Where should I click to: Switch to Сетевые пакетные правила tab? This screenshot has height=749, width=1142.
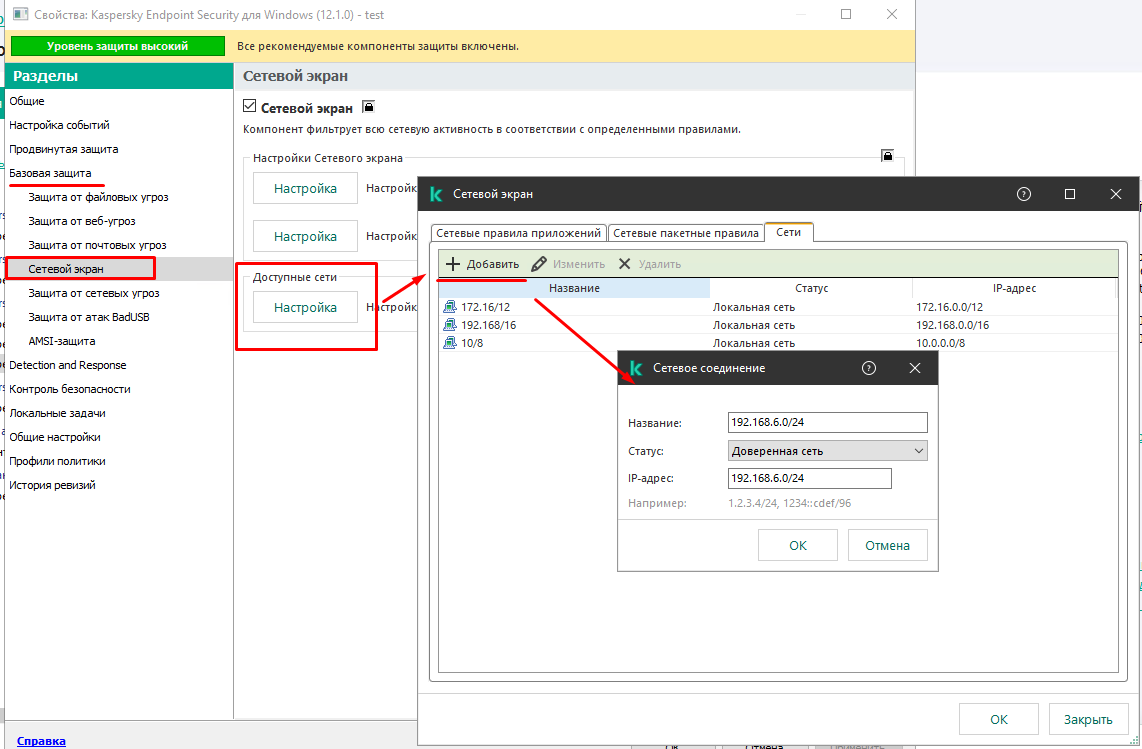click(685, 233)
